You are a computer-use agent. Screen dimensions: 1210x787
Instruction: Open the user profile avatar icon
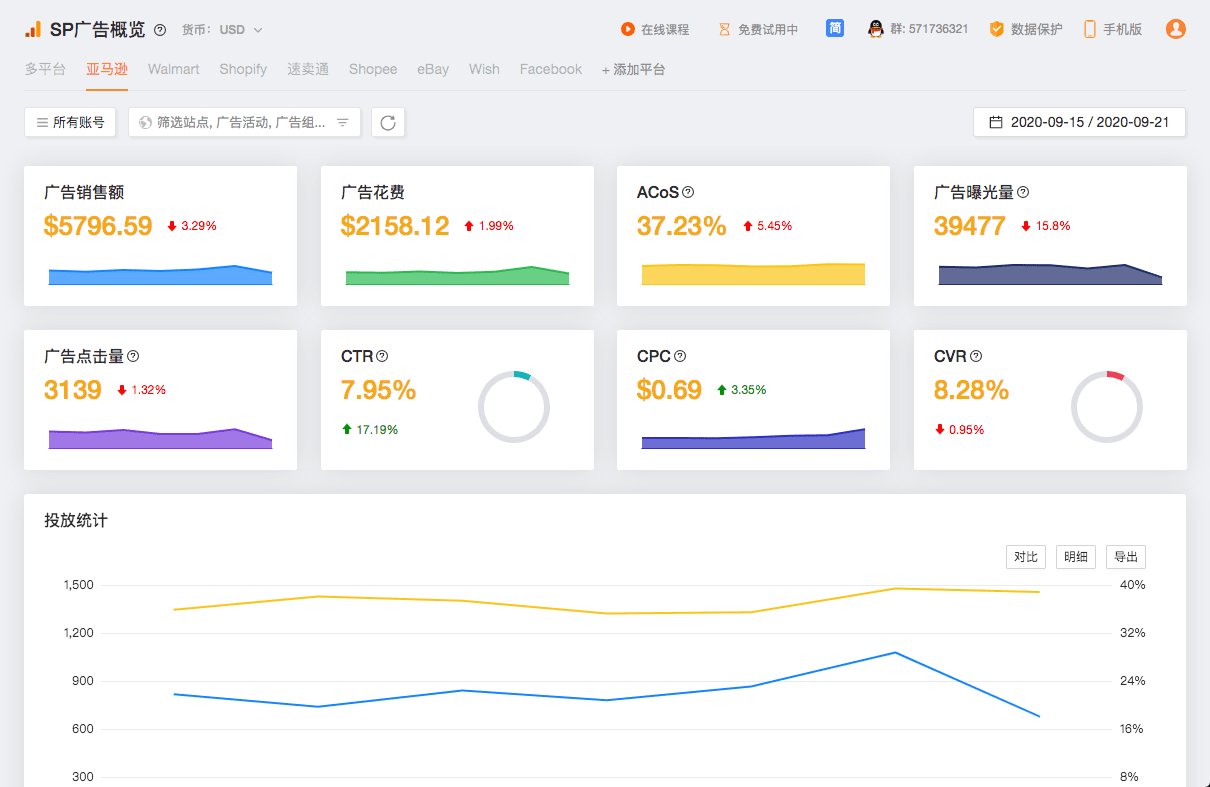[1175, 29]
